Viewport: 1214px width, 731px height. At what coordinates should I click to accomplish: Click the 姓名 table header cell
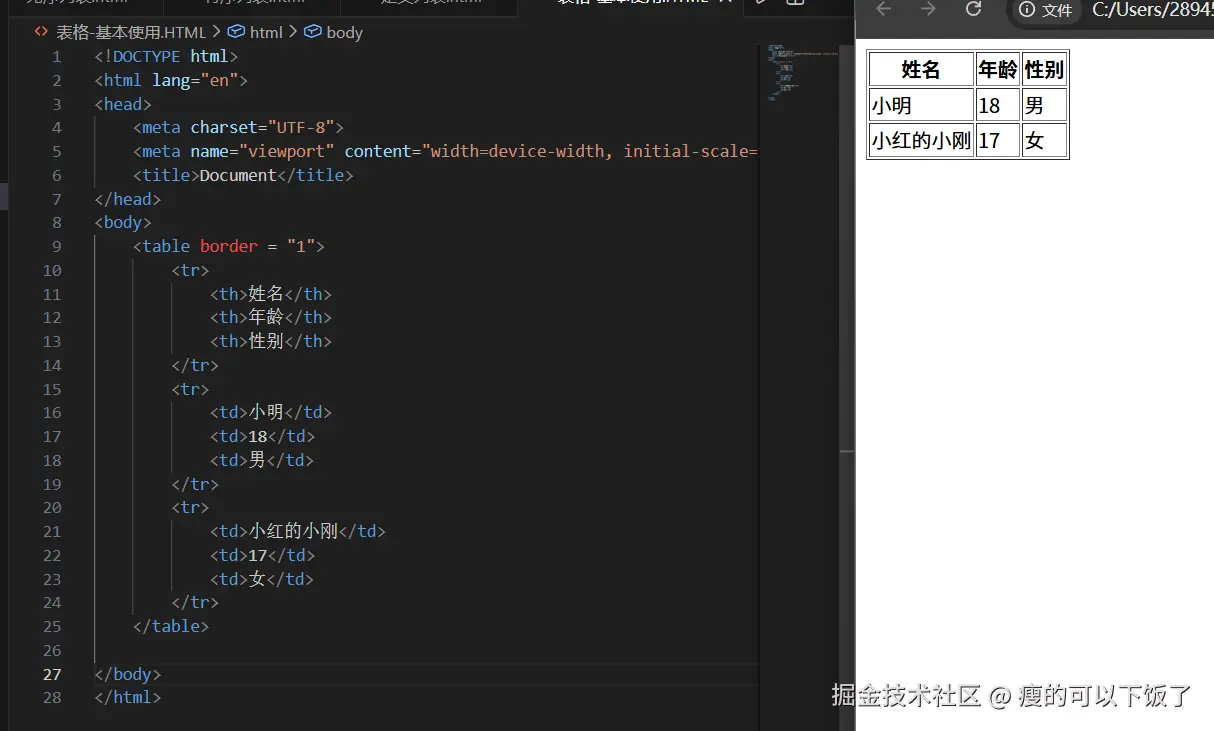click(921, 69)
